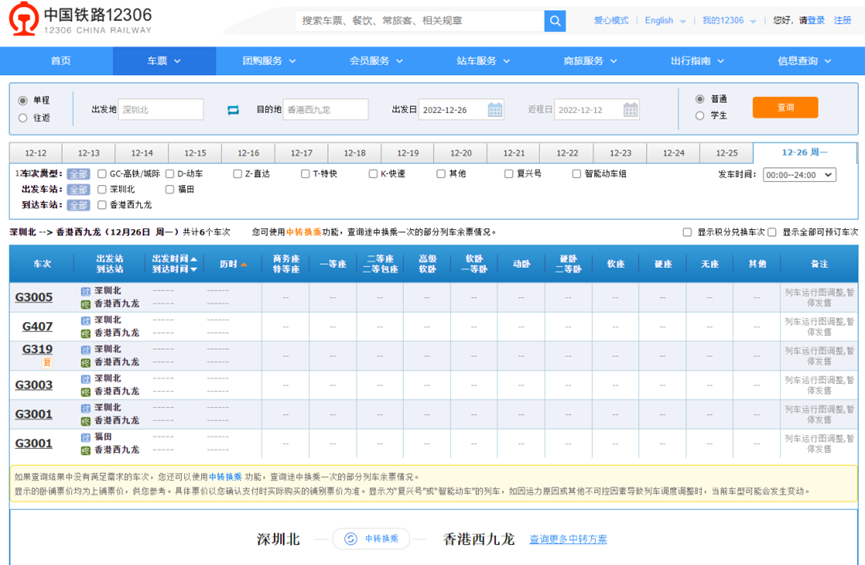This screenshot has width=865, height=565.
Task: Expand the 车票 navigation menu
Action: (x=163, y=61)
